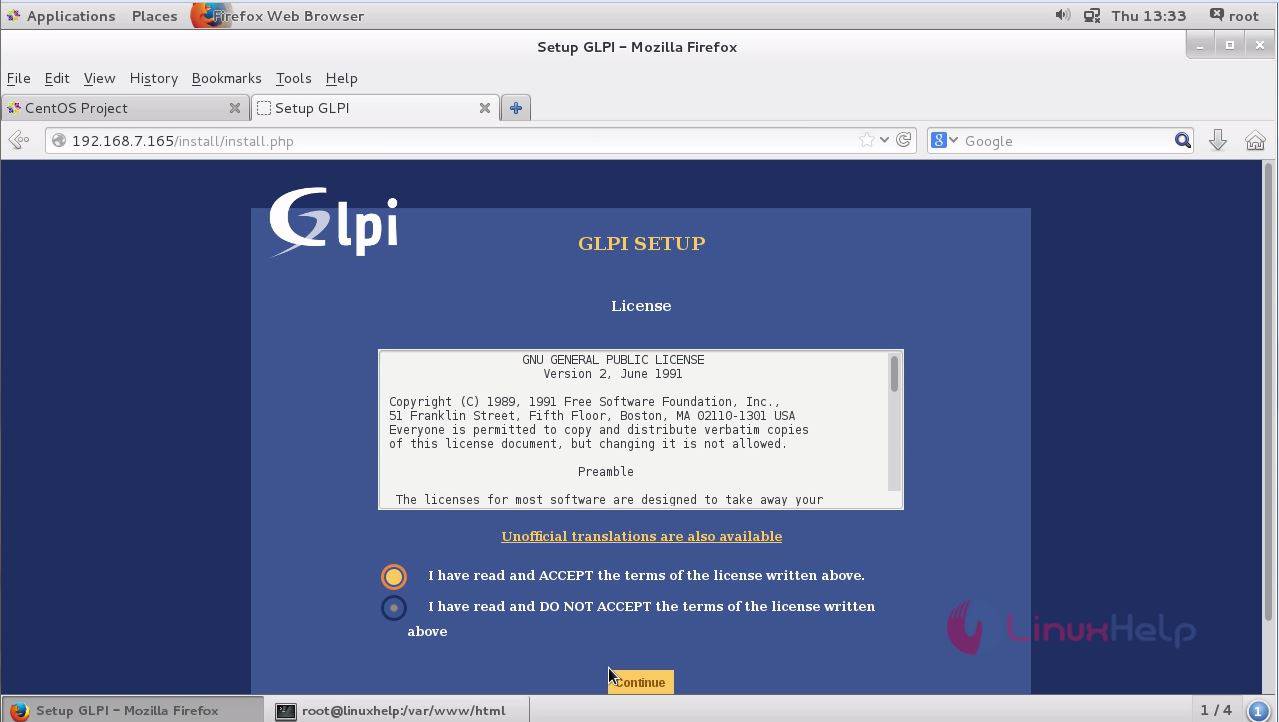Click the Continue button
Viewport: 1279px width, 722px height.
(x=640, y=682)
